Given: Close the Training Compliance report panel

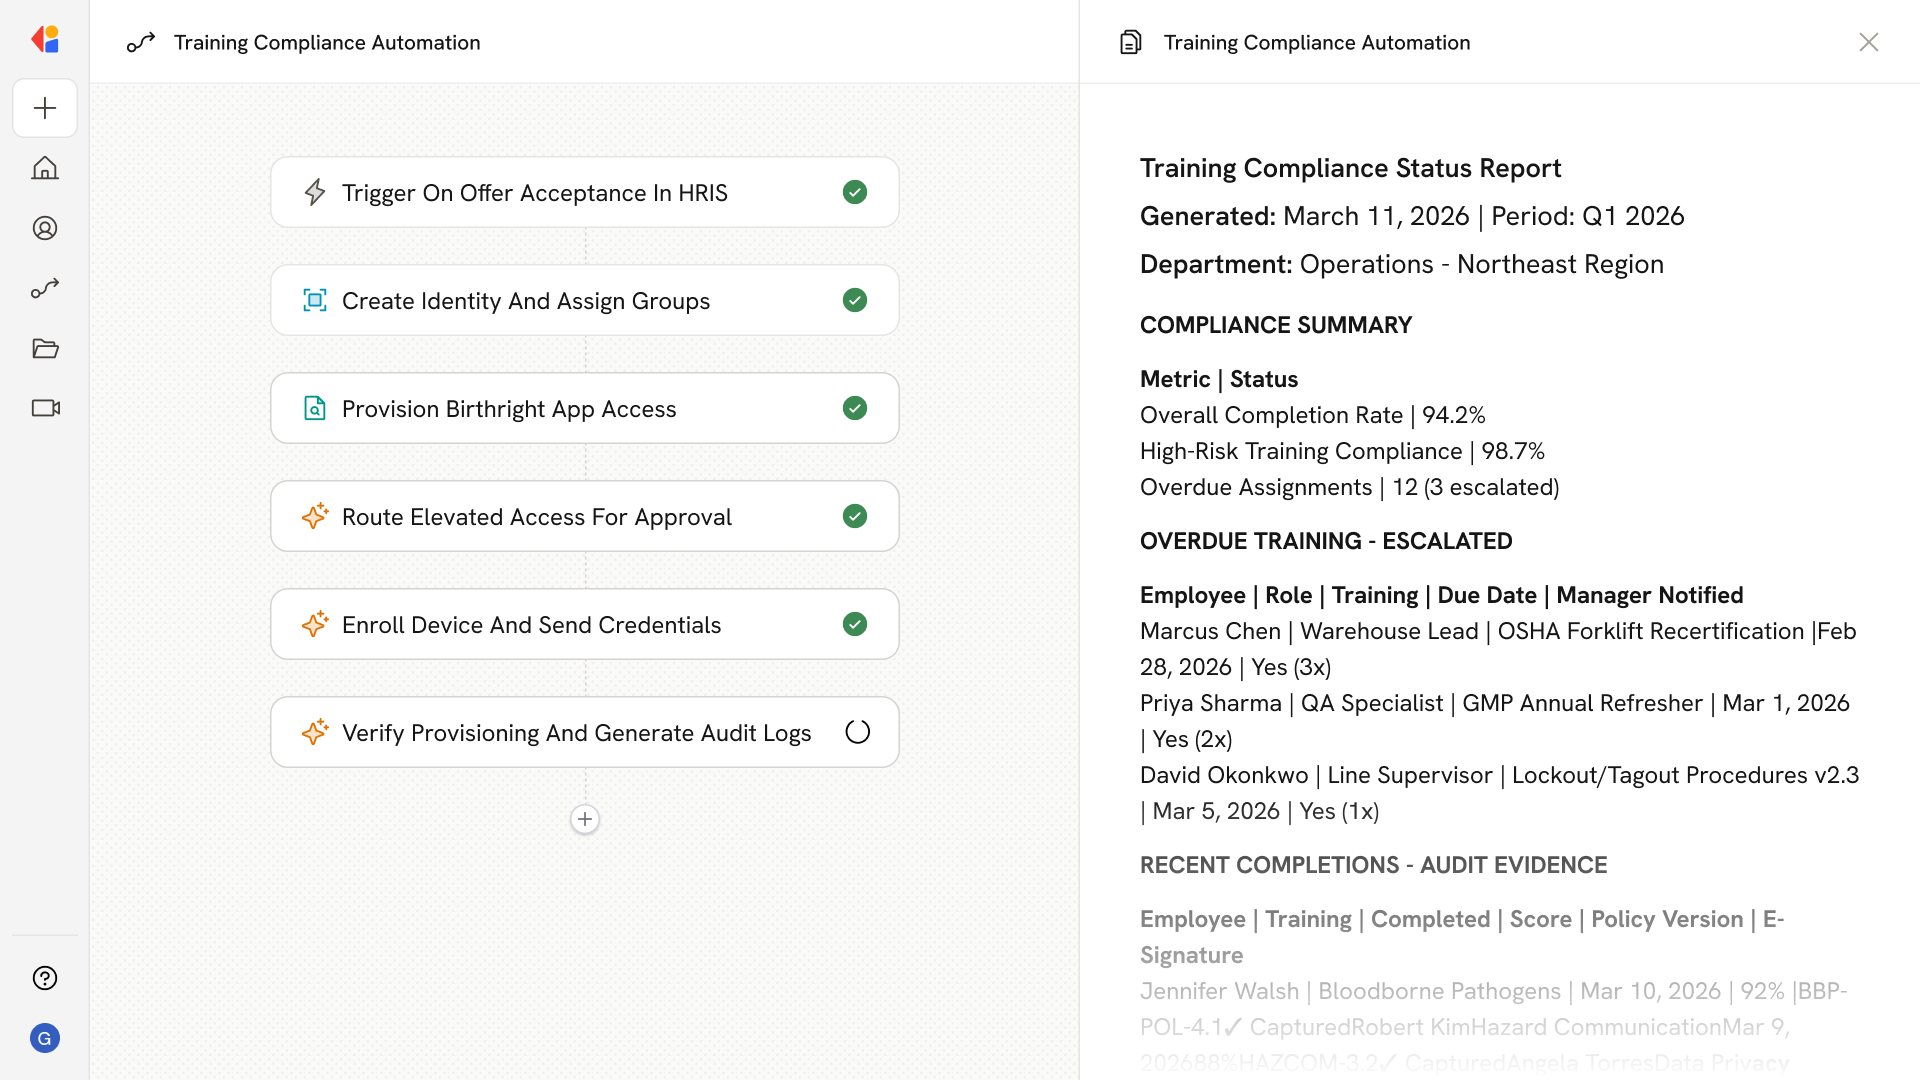Looking at the screenshot, I should click(x=1868, y=42).
